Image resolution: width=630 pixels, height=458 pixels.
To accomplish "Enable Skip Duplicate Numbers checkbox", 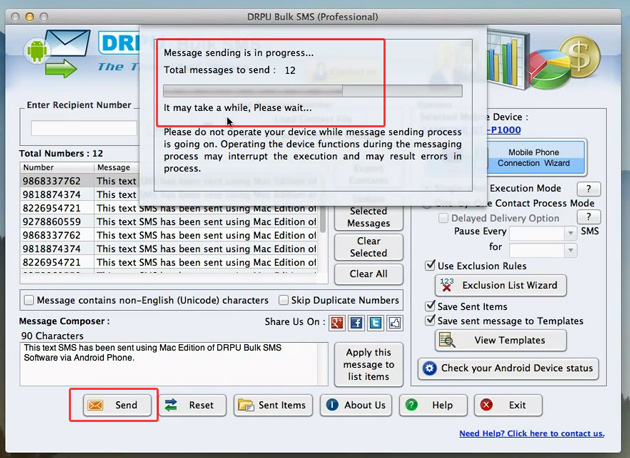I will (283, 300).
